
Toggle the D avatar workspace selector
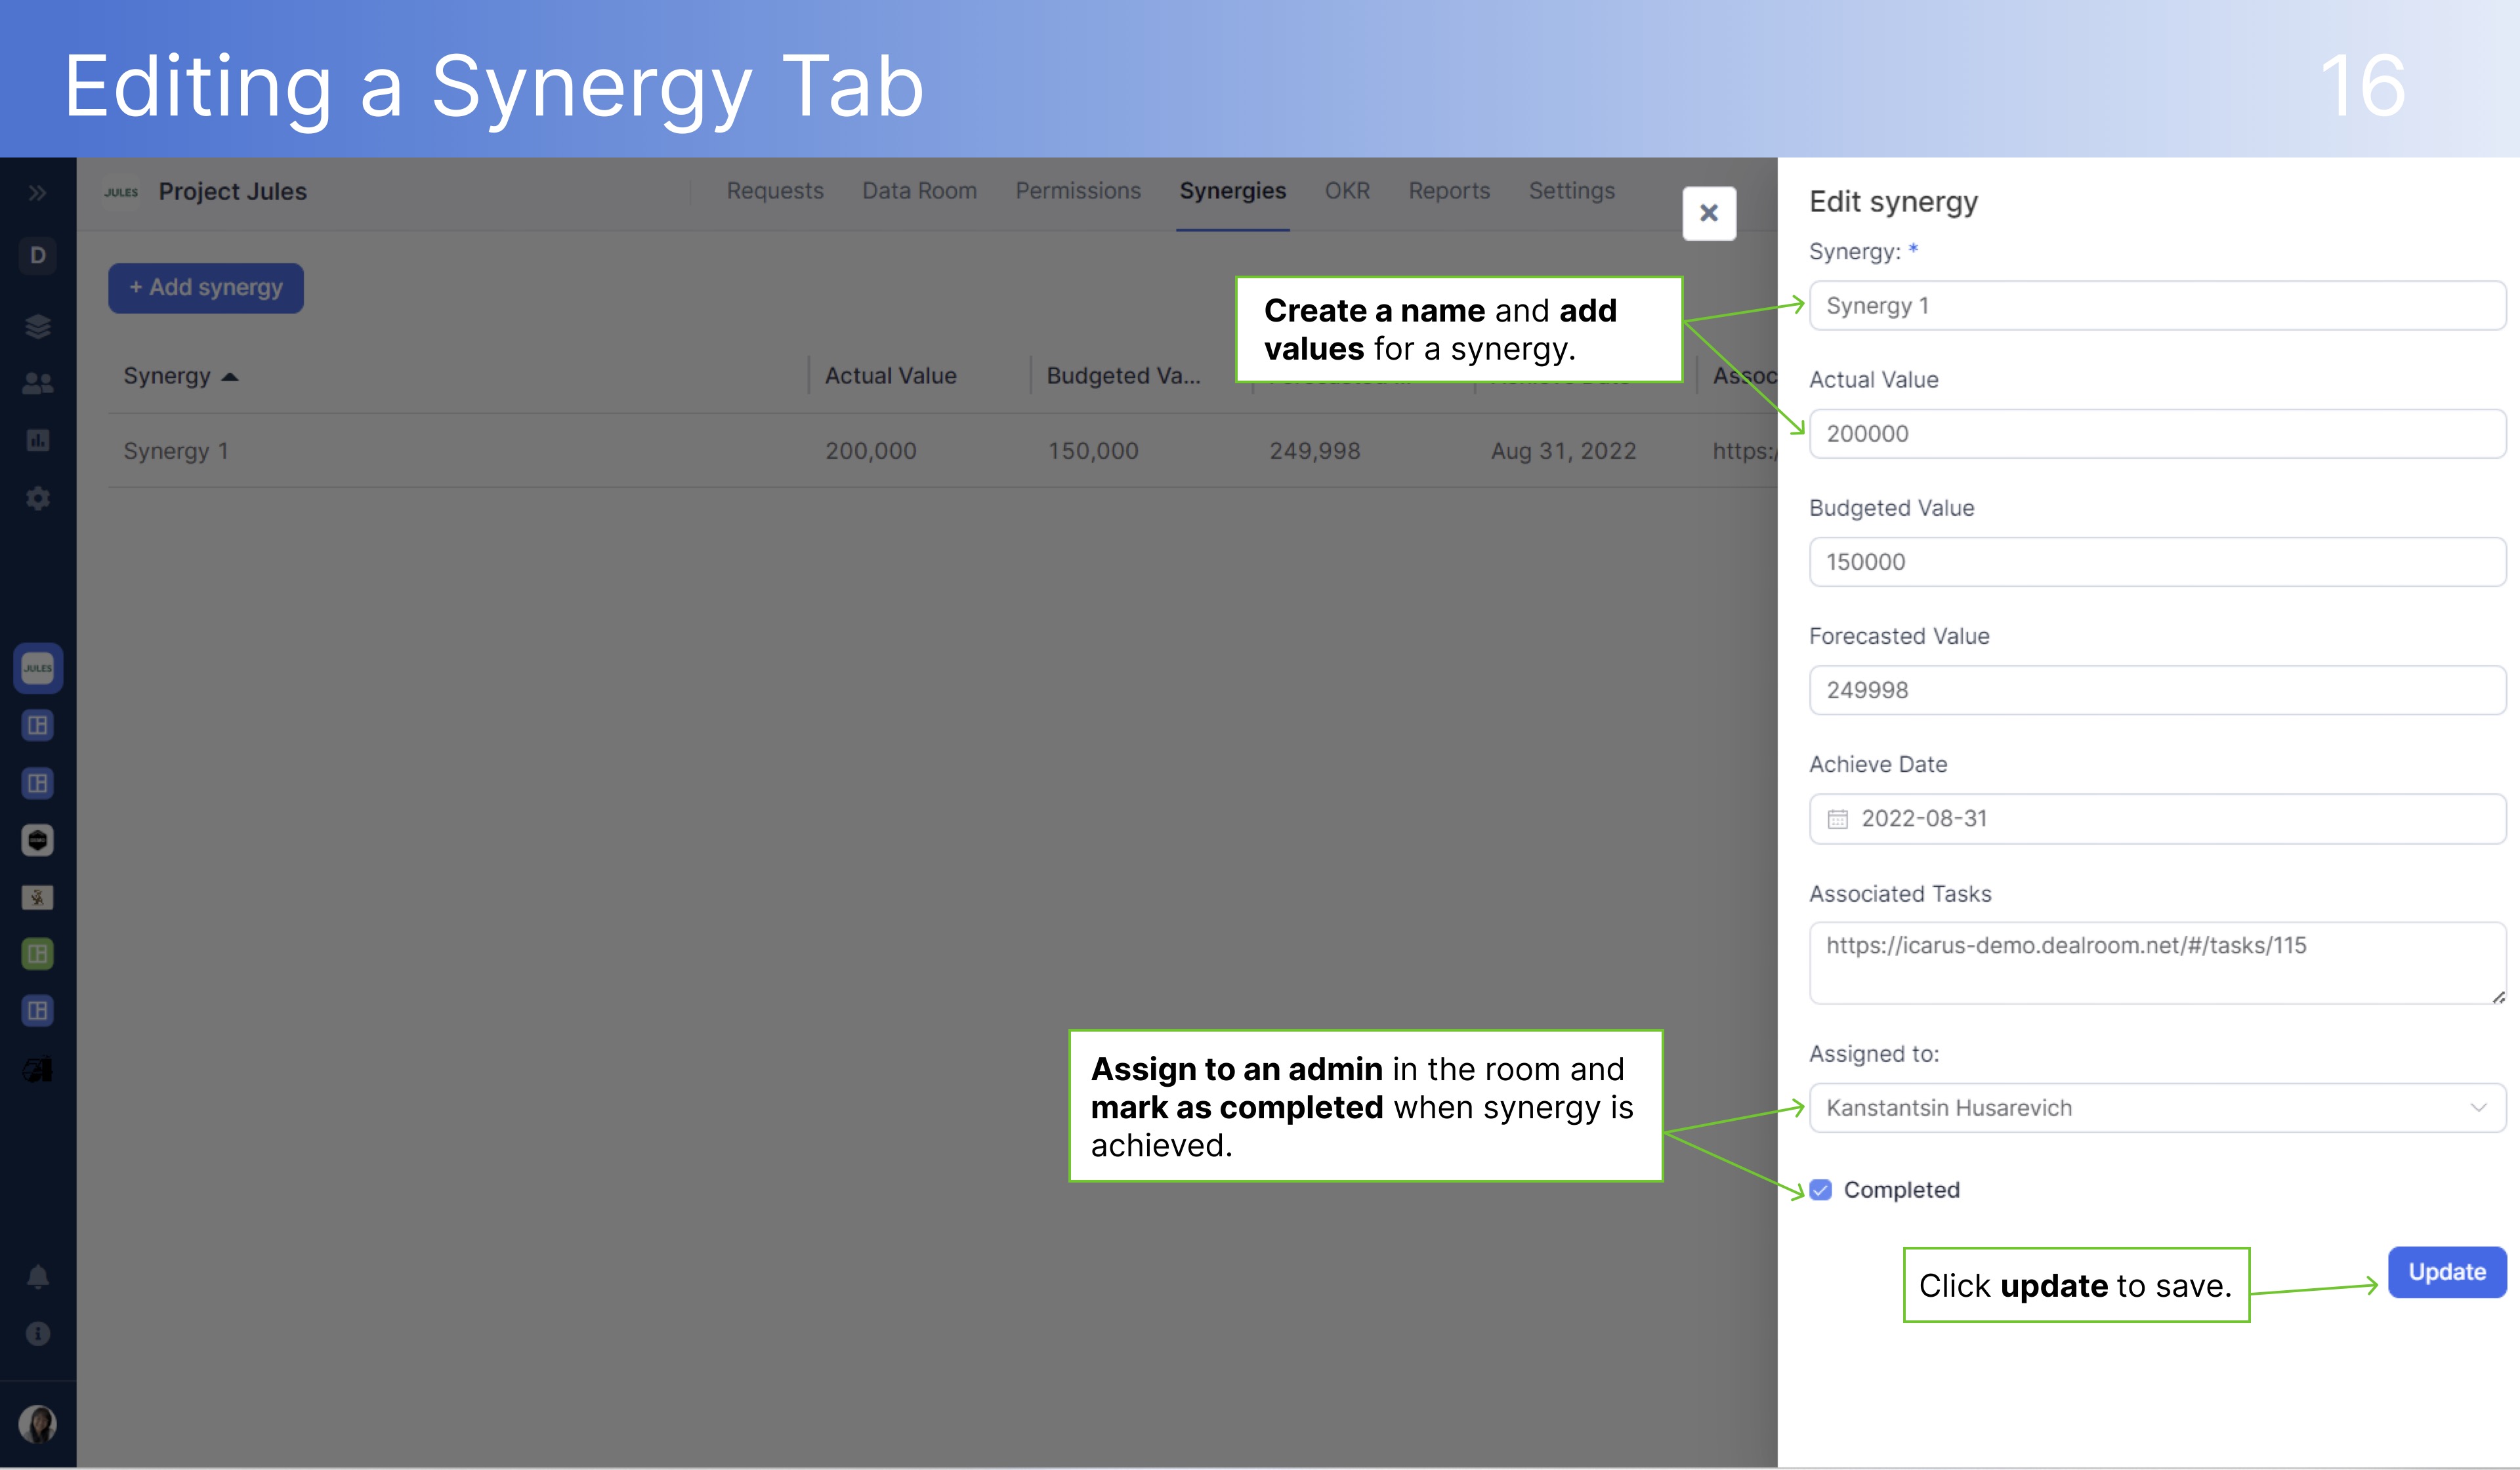[x=37, y=256]
